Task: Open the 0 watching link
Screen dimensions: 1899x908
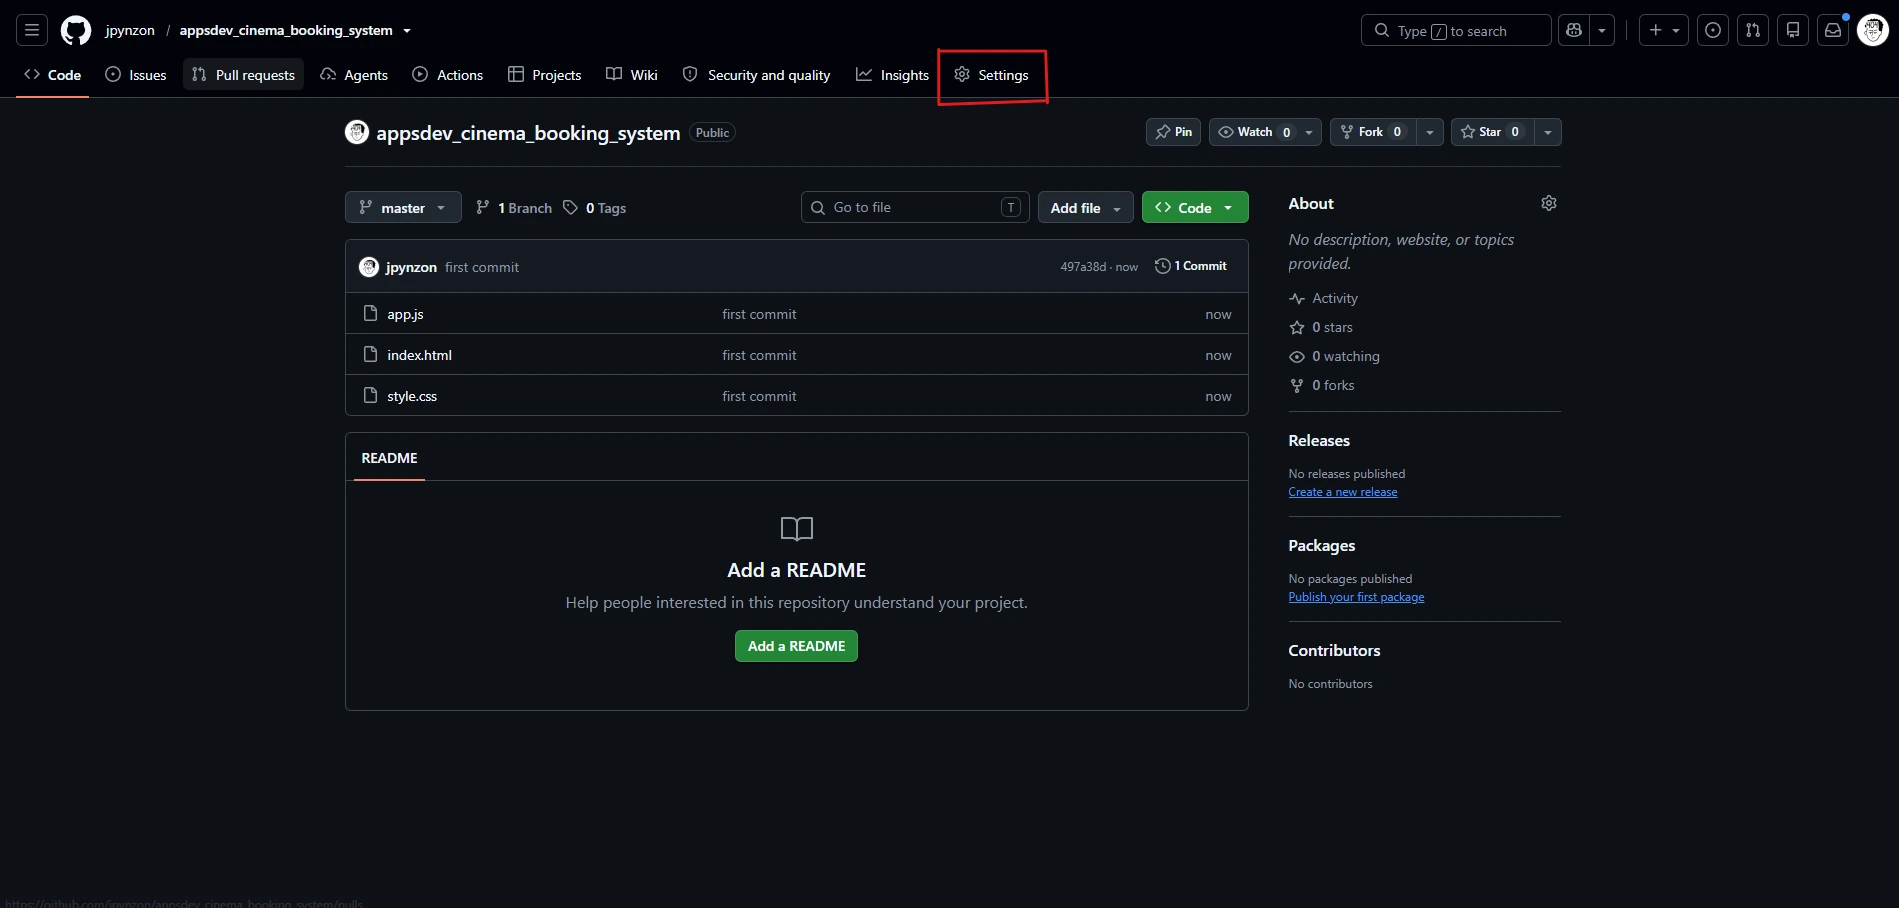Action: [1334, 356]
